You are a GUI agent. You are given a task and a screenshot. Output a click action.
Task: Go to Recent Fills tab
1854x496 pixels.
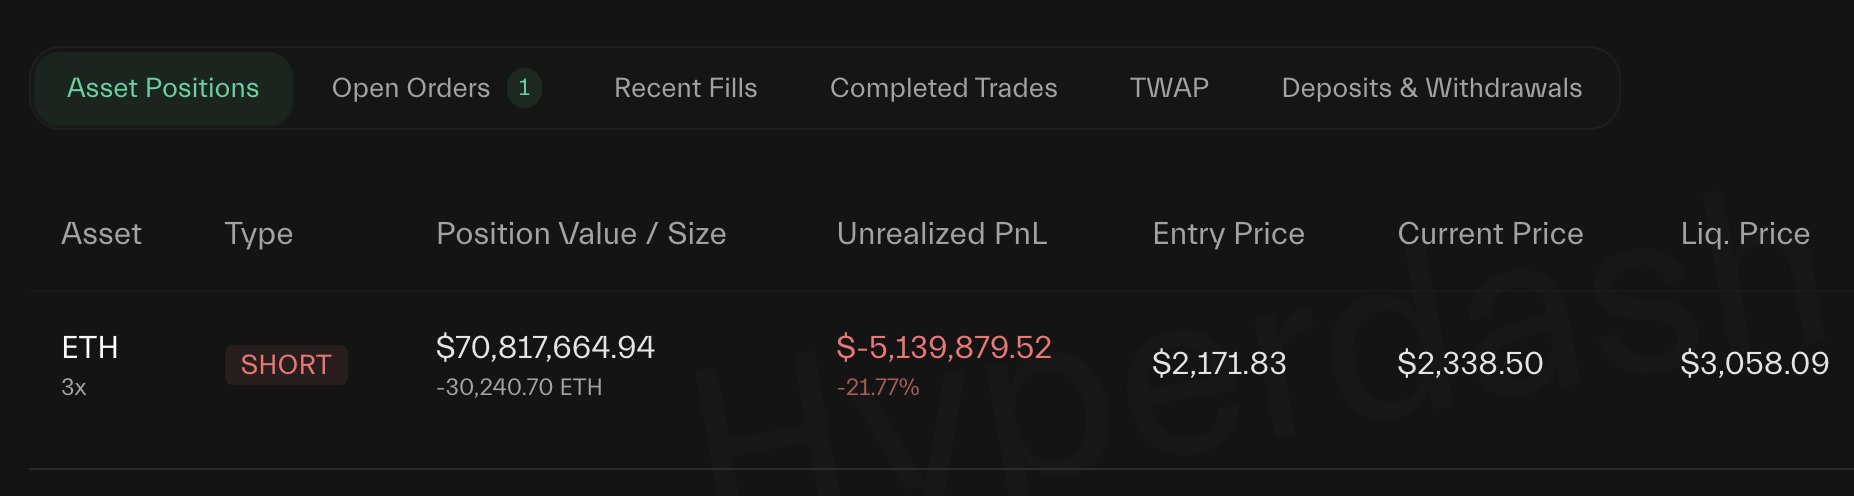[x=685, y=88]
